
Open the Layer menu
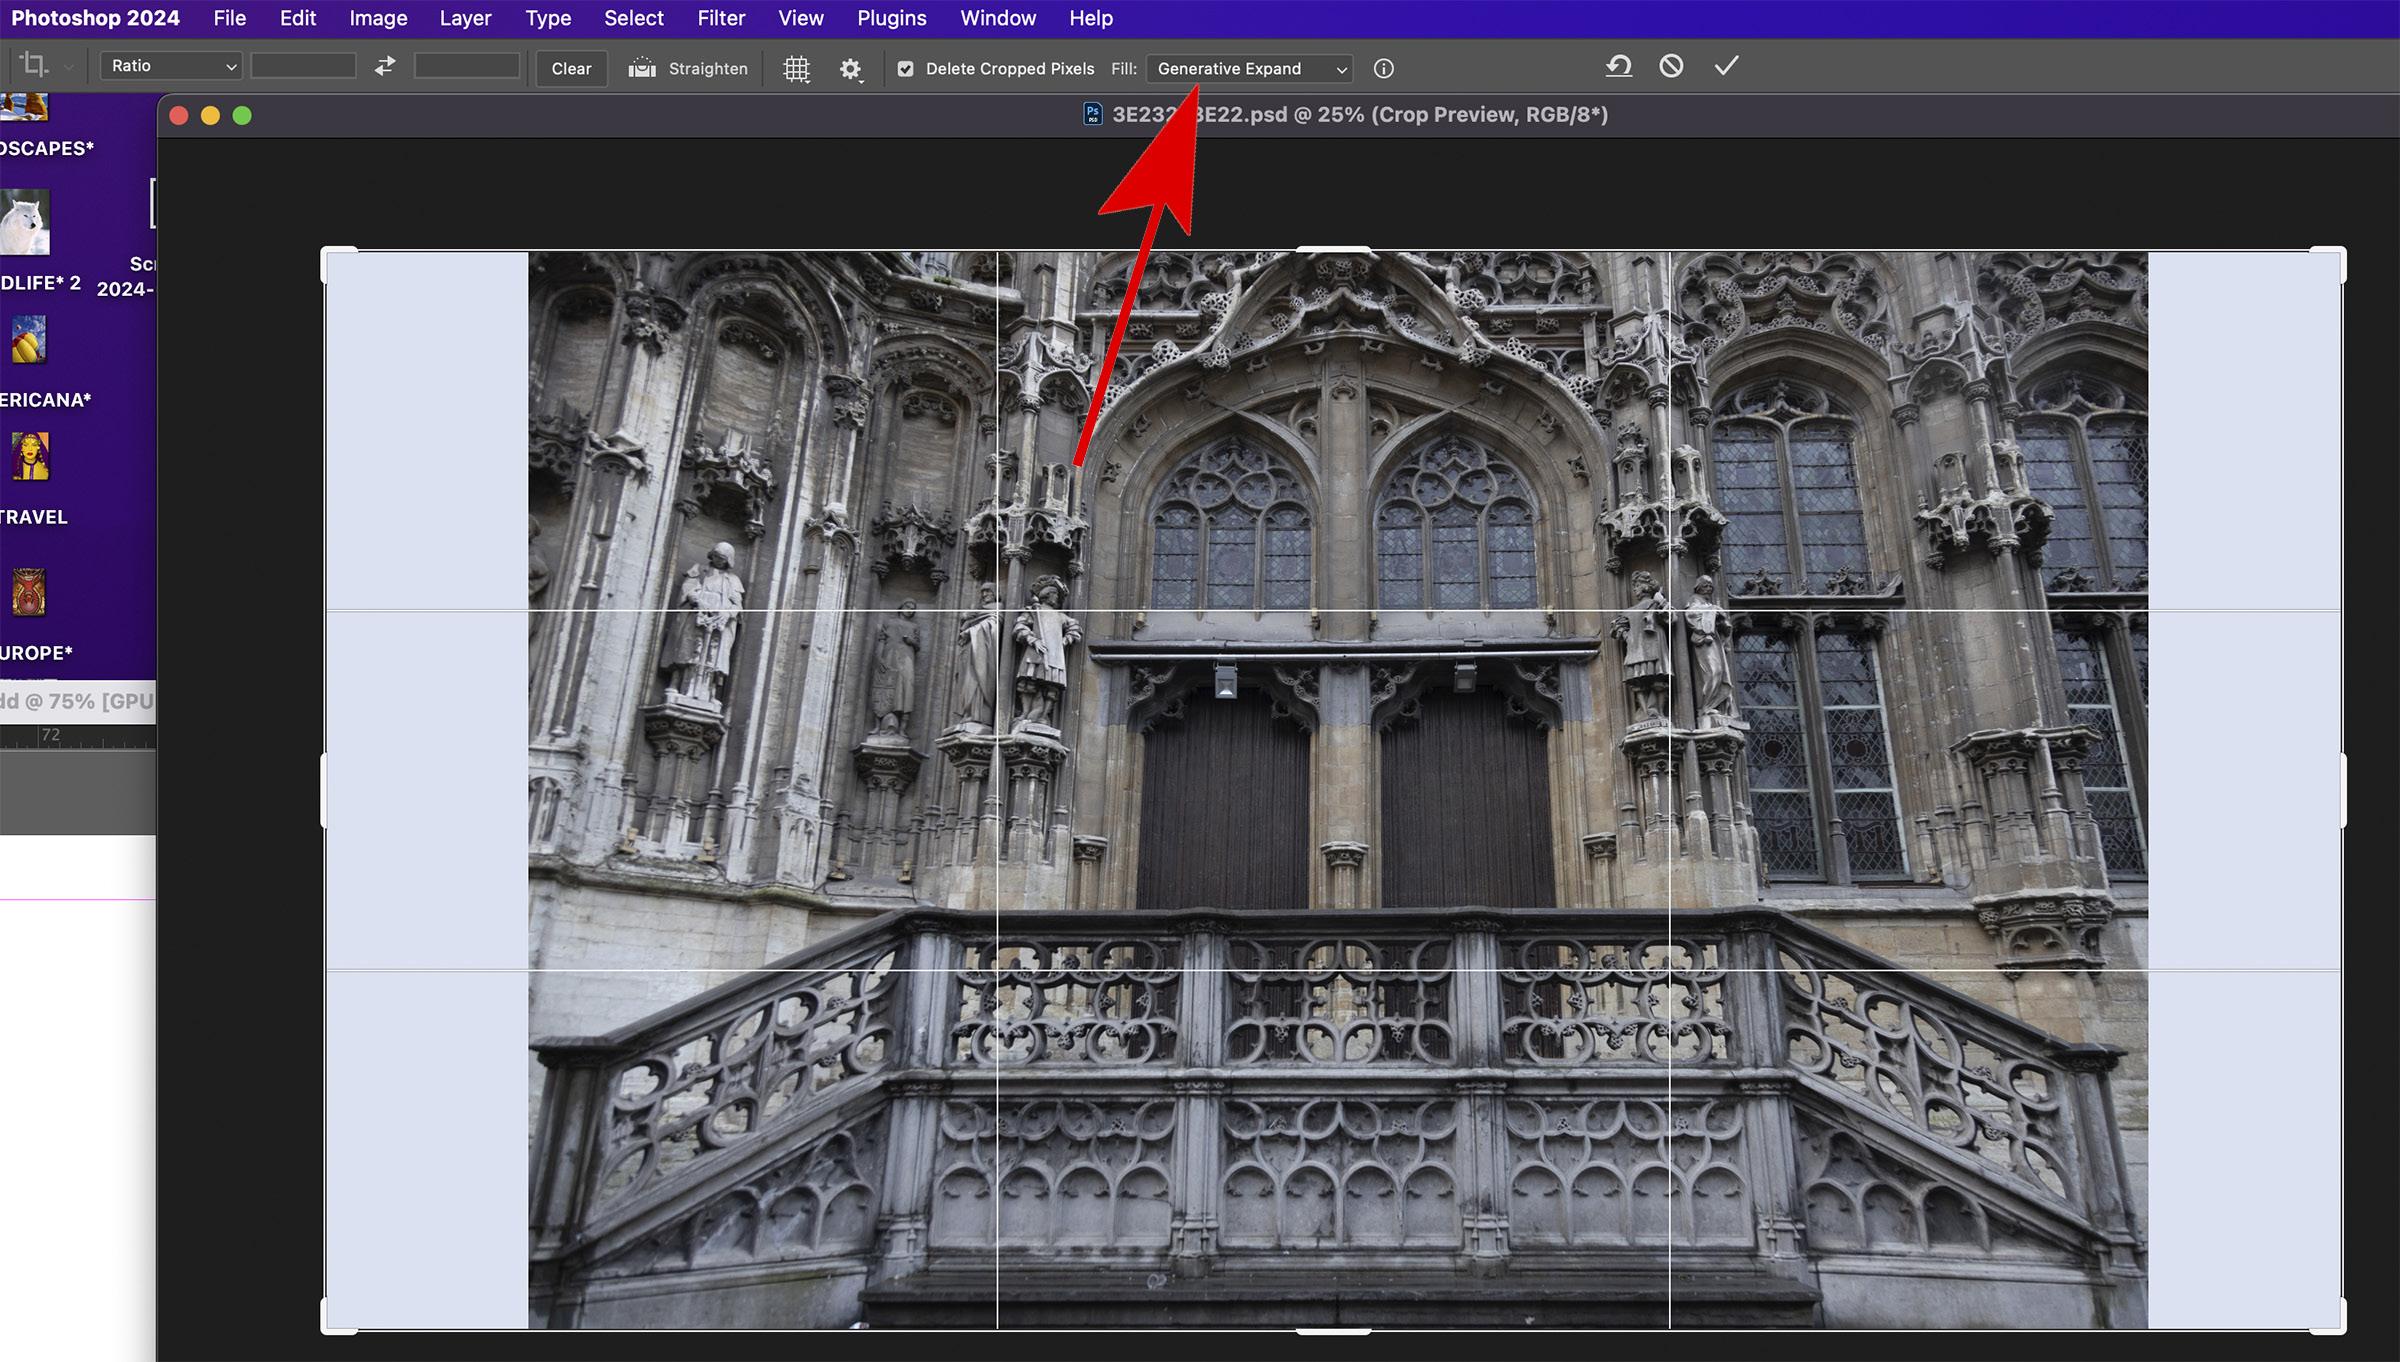coord(465,18)
